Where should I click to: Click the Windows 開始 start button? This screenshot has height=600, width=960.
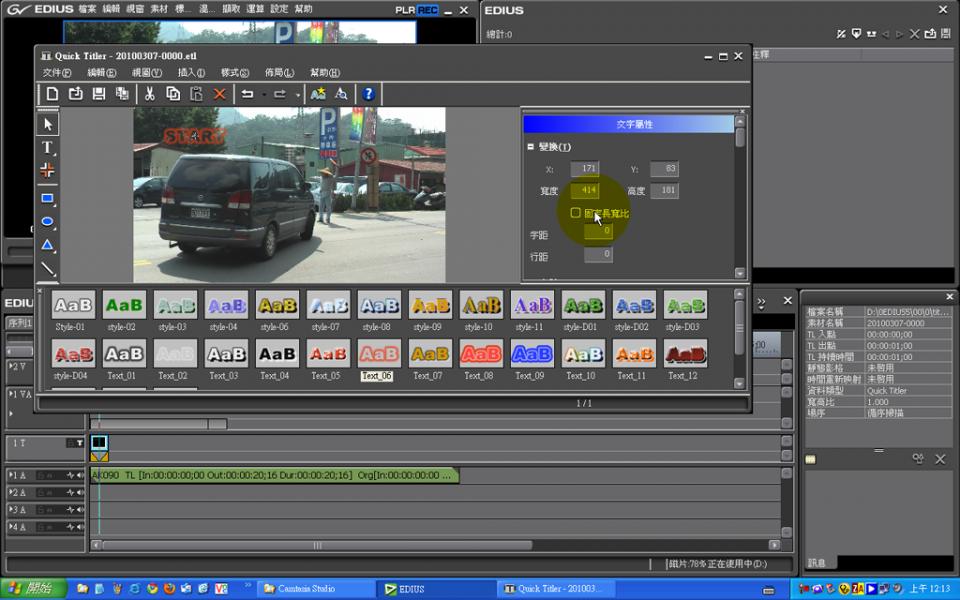[x=32, y=589]
